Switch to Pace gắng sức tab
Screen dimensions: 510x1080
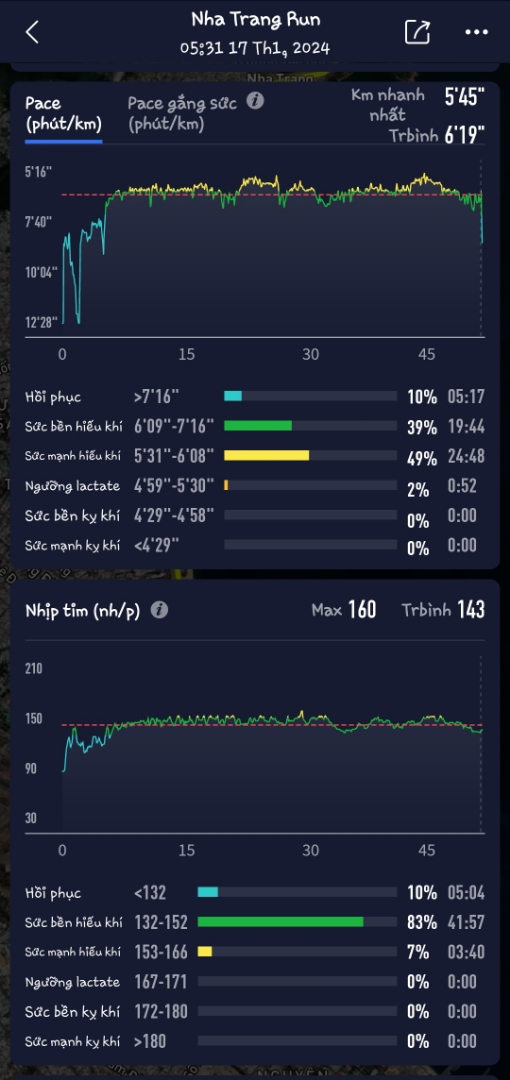tap(183, 114)
